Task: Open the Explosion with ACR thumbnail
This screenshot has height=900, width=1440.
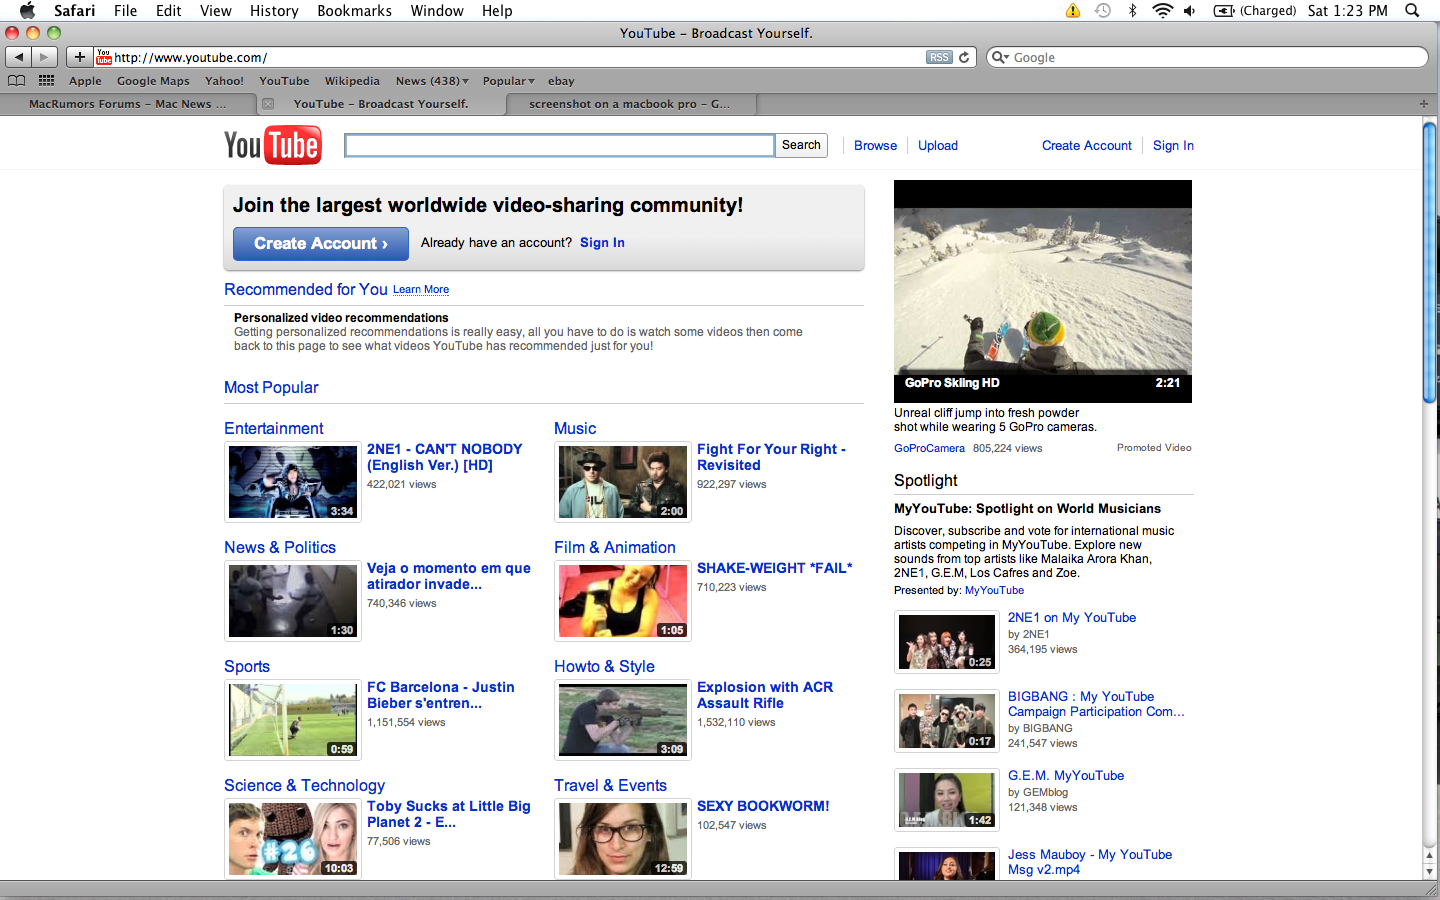Action: (623, 720)
